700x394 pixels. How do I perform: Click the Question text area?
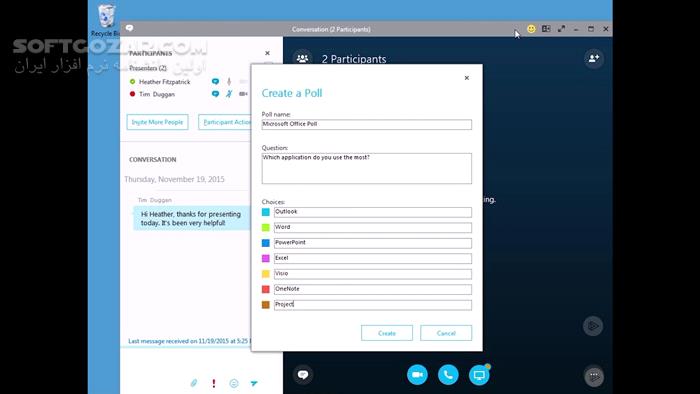point(367,168)
